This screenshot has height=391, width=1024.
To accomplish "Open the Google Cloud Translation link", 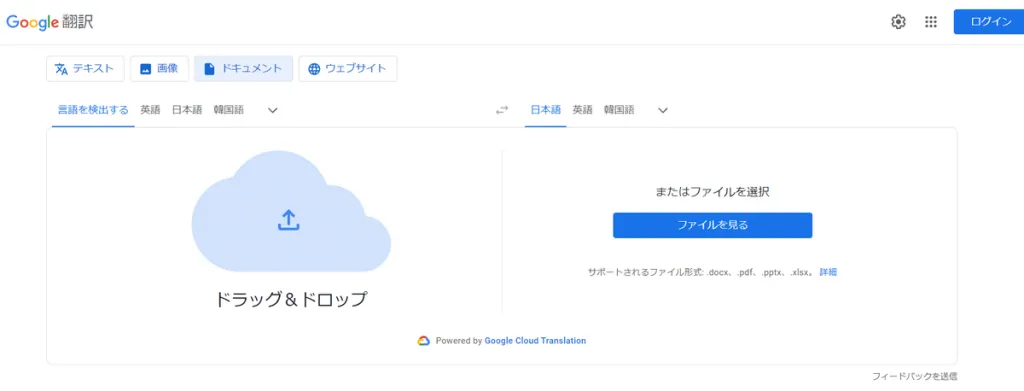I will pyautogui.click(x=535, y=341).
